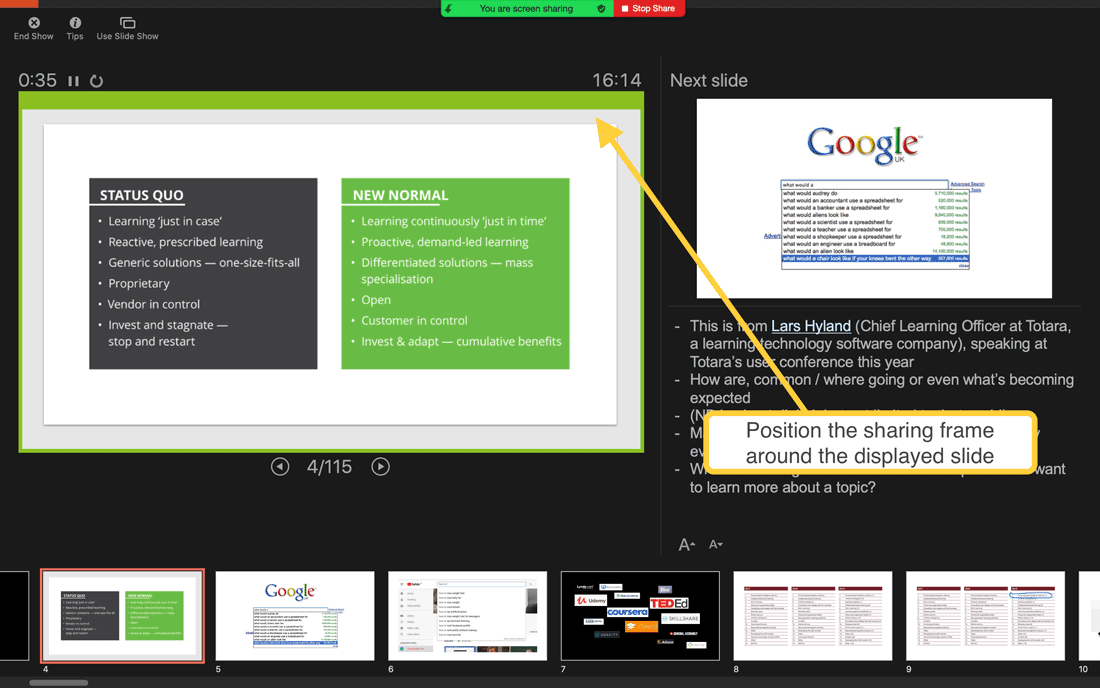The height and width of the screenshot is (688, 1100).
Task: Select slide 6 YouTube thumbnail
Action: click(x=467, y=616)
